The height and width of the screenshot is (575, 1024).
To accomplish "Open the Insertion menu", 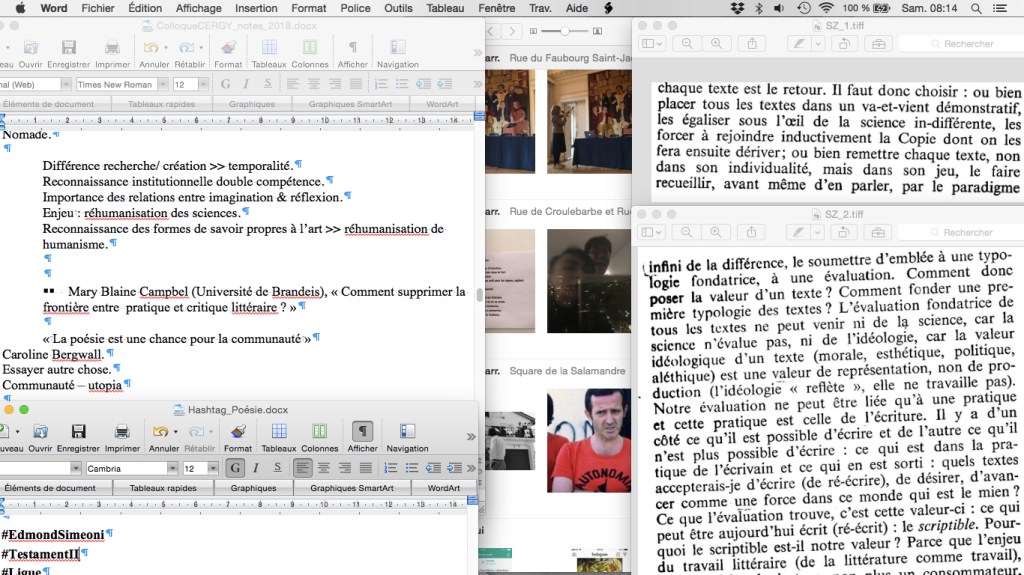I will [256, 8].
